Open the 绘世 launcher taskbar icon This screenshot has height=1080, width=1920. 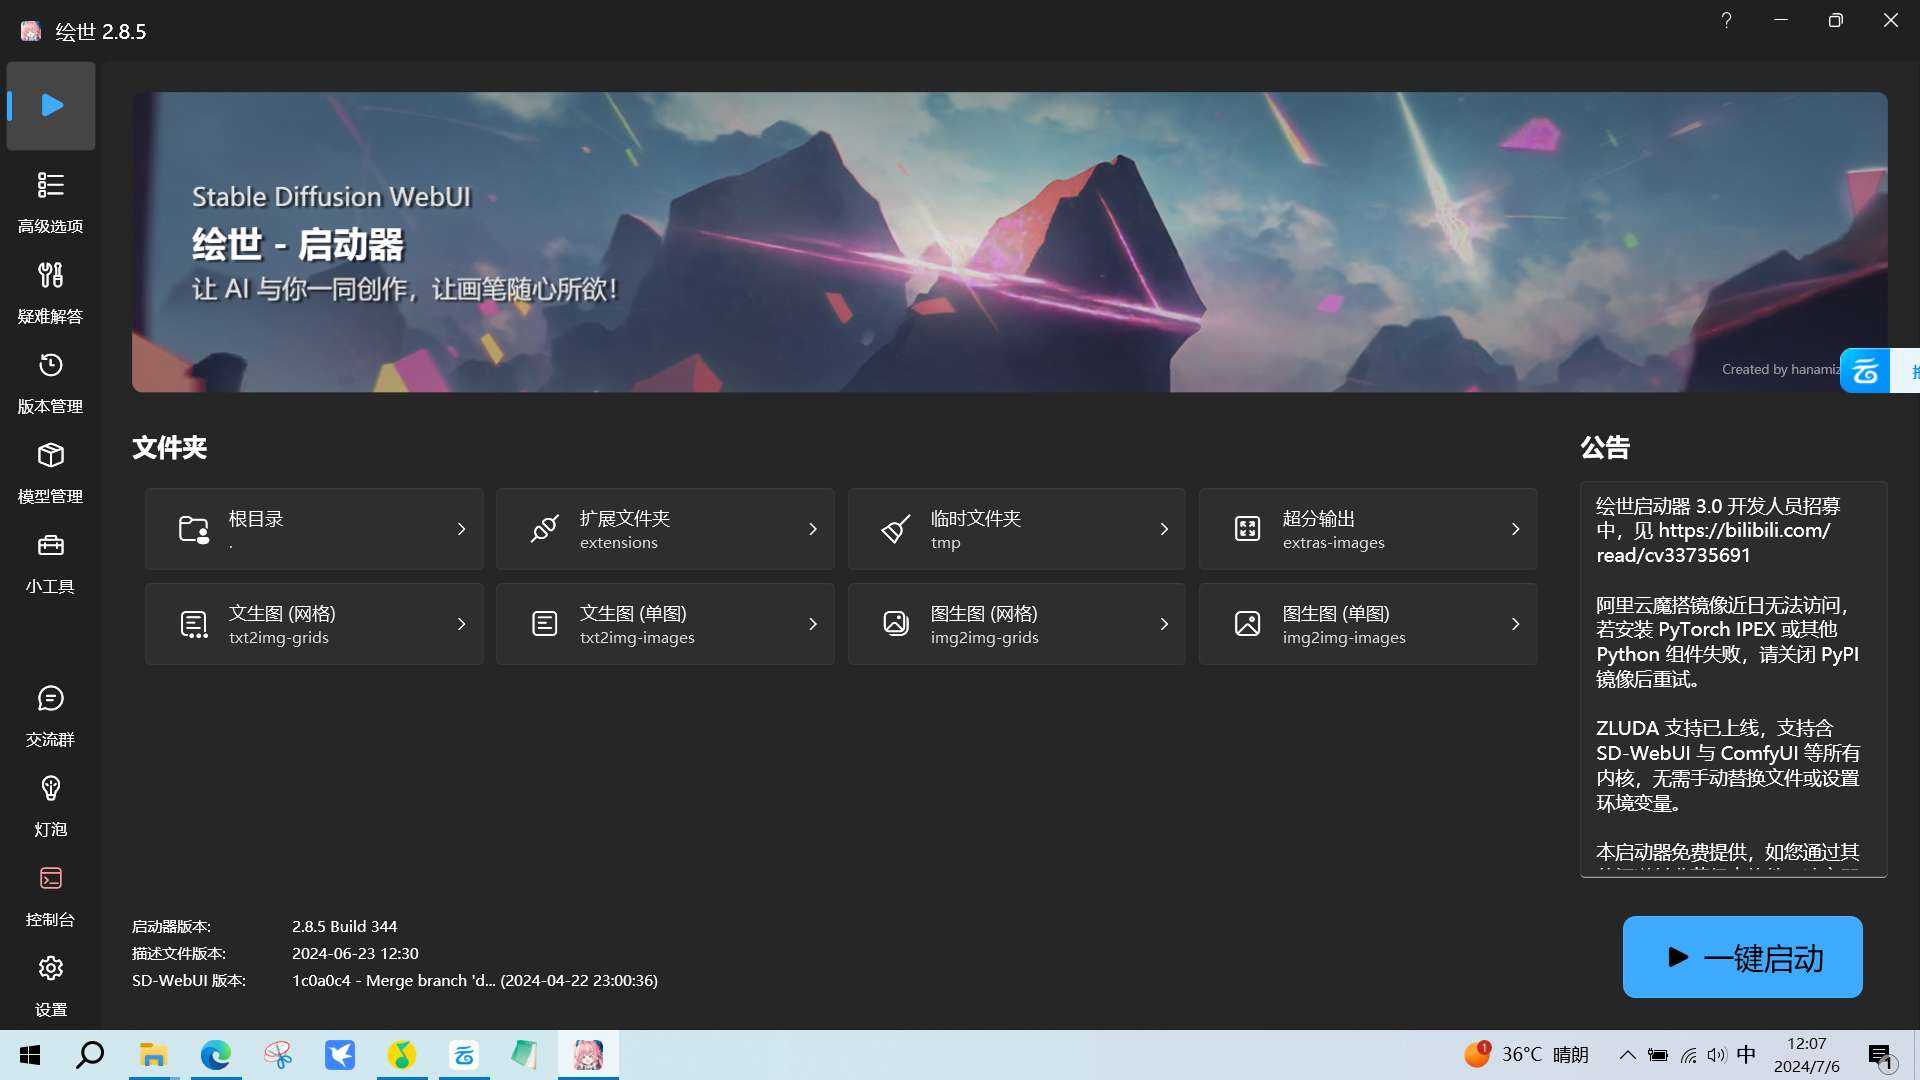pos(588,1055)
